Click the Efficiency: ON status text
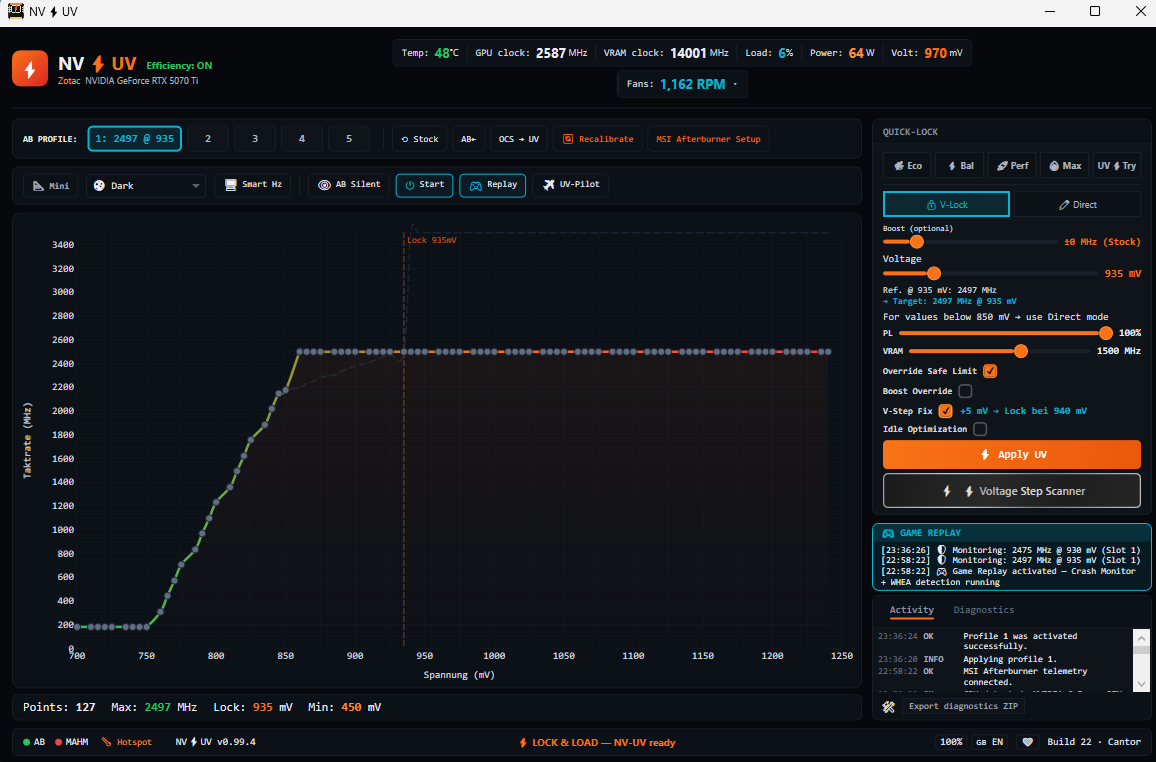Viewport: 1156px width, 762px height. (179, 66)
